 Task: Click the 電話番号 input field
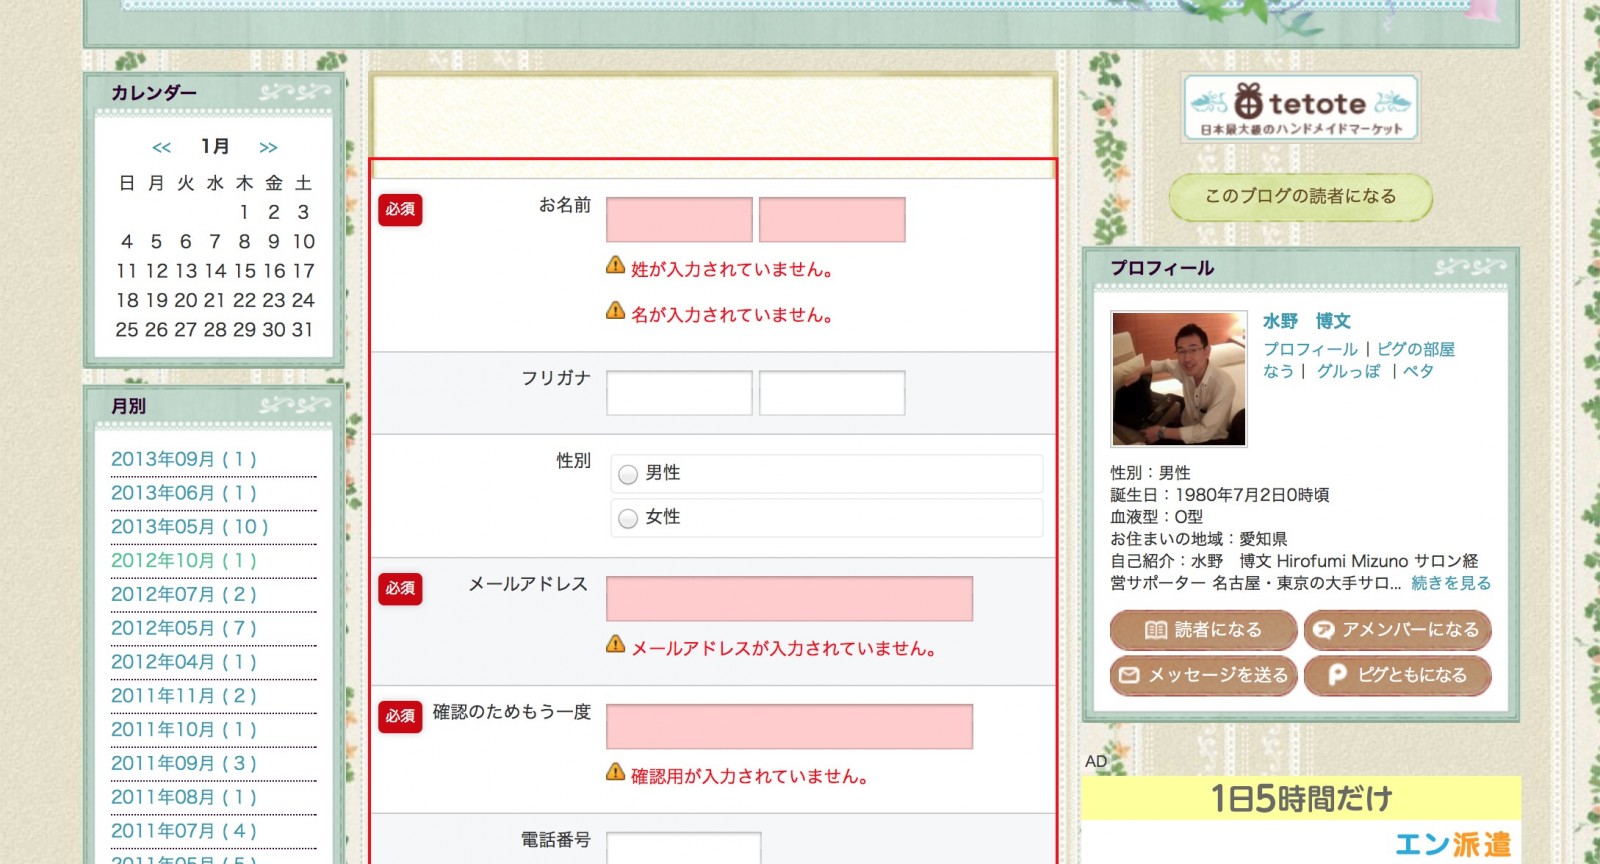683,848
